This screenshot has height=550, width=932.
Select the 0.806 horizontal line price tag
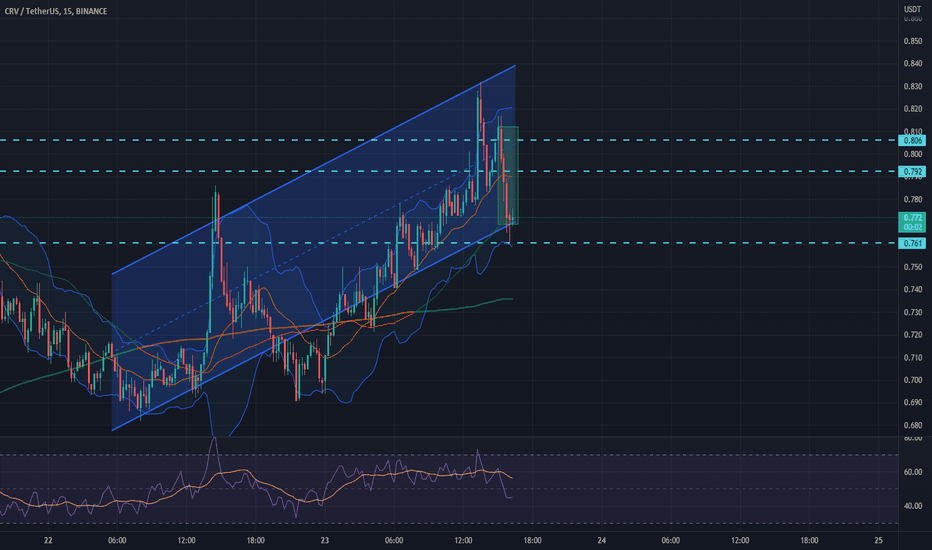tap(912, 140)
